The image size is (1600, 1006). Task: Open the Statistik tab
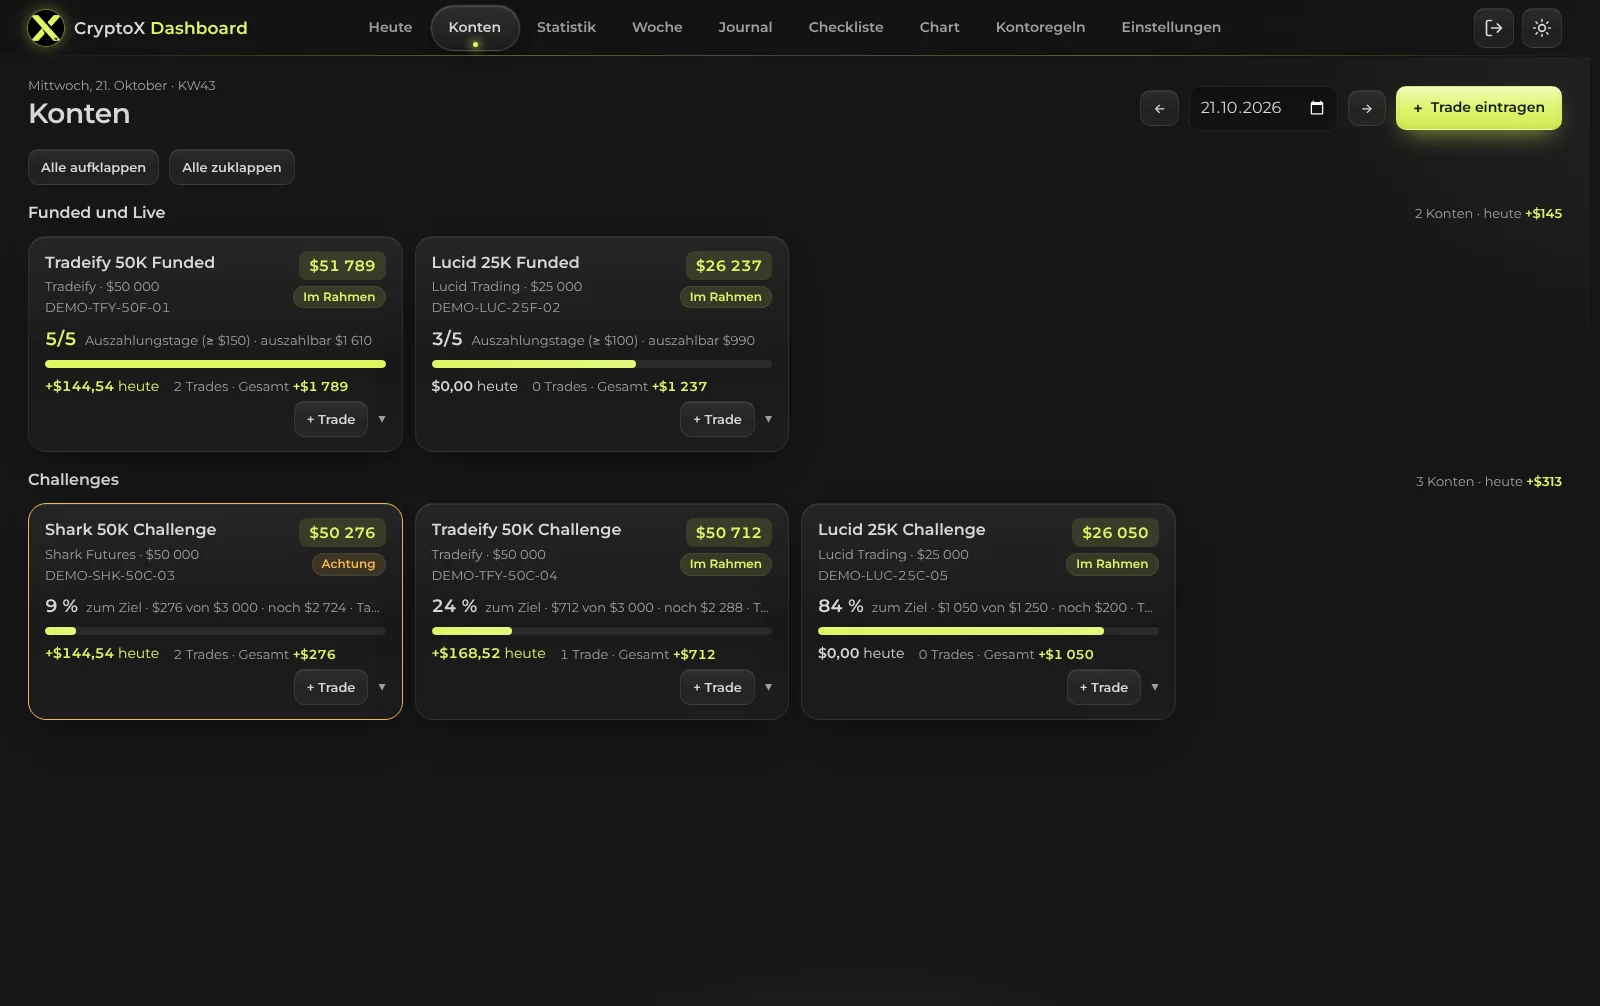(566, 27)
